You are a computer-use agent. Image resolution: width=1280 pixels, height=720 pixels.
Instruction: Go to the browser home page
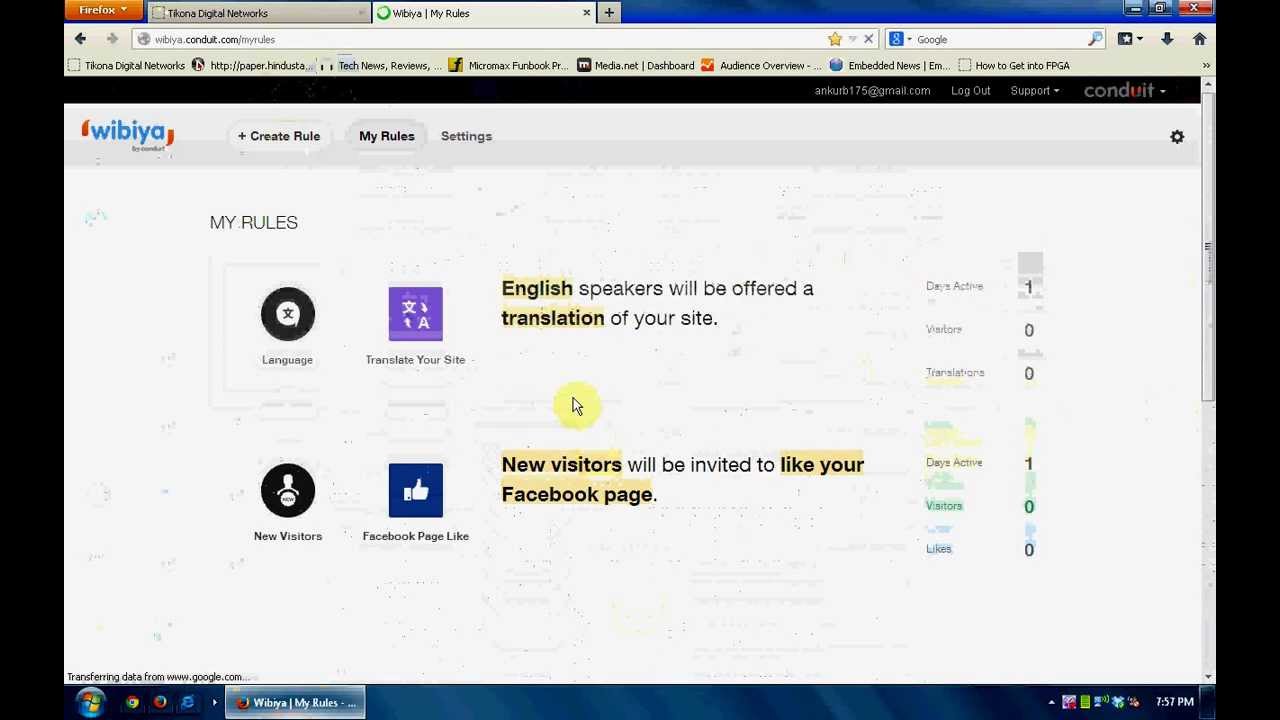point(1199,39)
